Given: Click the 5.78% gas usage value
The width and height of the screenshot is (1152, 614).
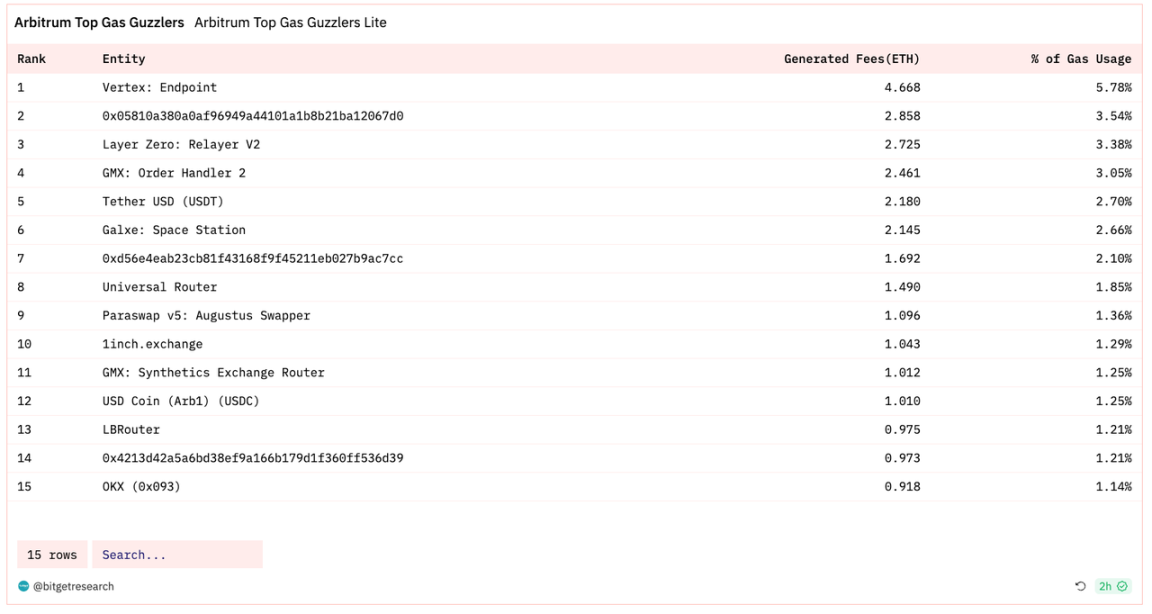Looking at the screenshot, I should (1114, 87).
